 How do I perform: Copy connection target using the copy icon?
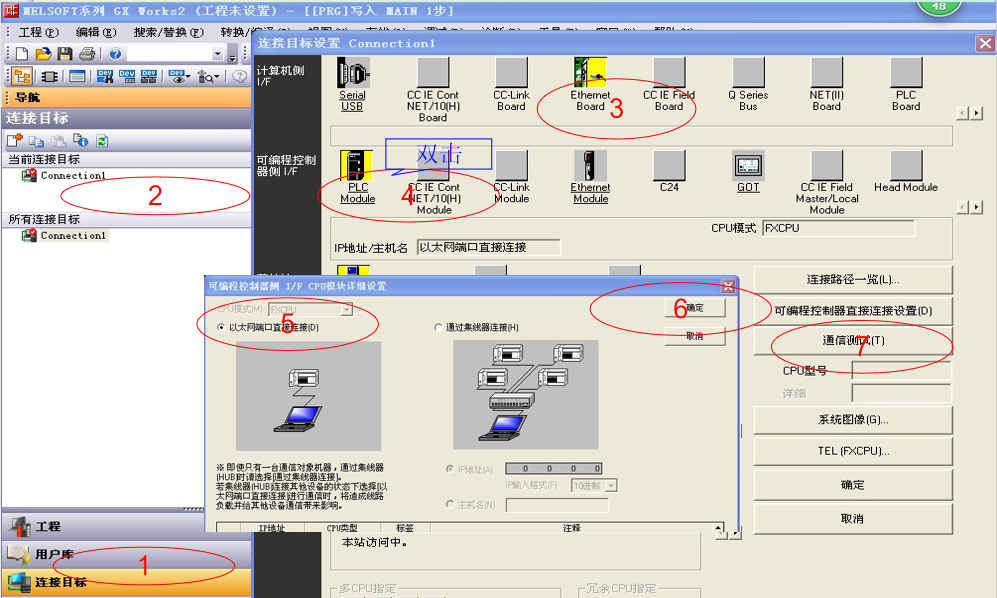(36, 141)
